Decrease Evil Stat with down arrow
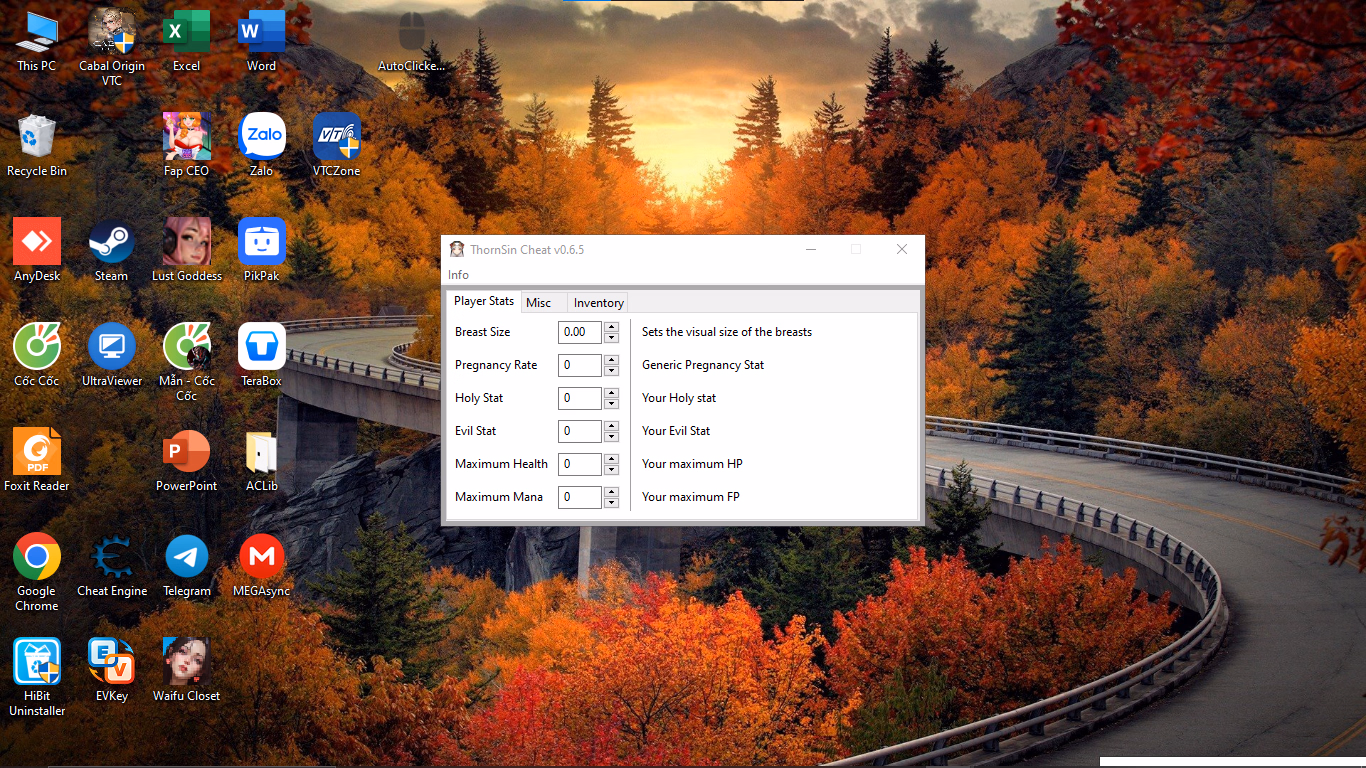This screenshot has height=768, width=1366. point(611,436)
